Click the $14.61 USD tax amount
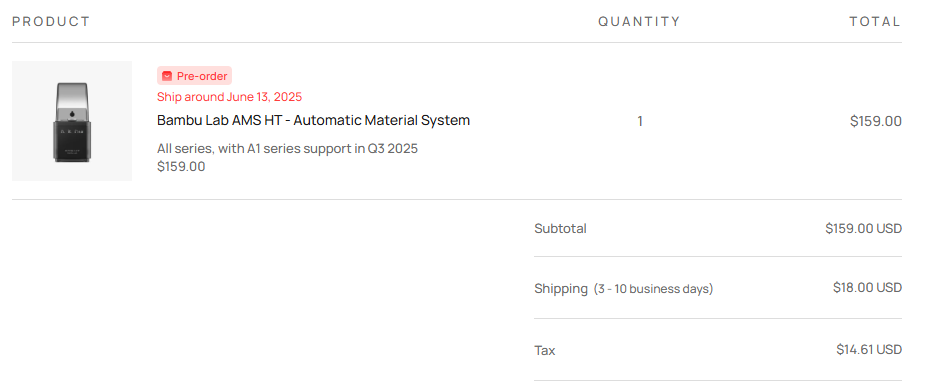Viewport: 941px width, 382px height. 869,349
